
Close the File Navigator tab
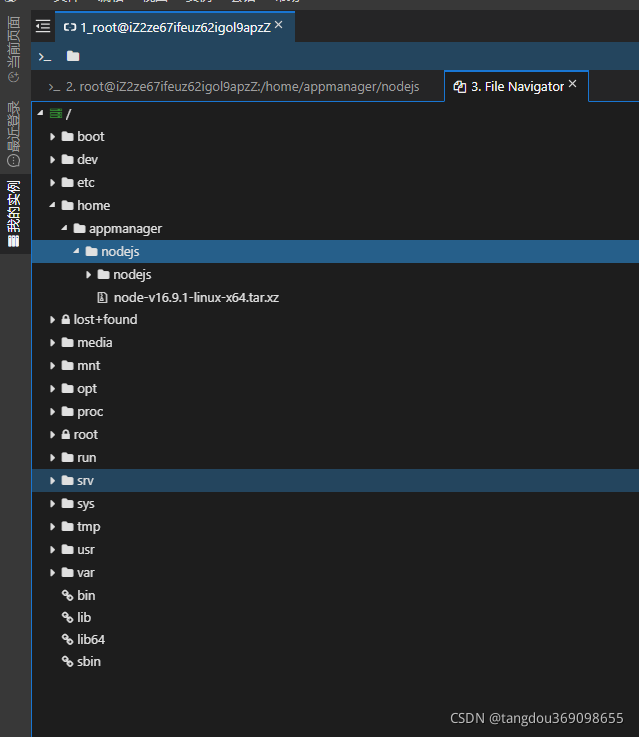click(x=572, y=84)
